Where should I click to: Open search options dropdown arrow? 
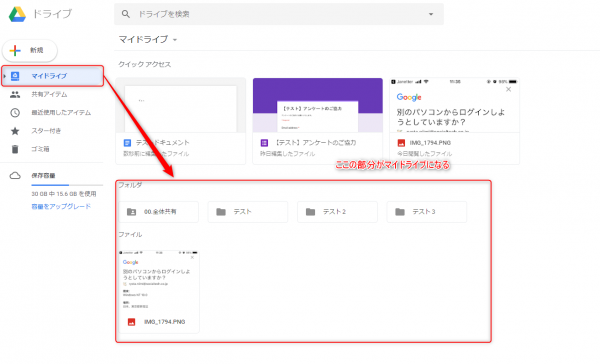tap(431, 14)
